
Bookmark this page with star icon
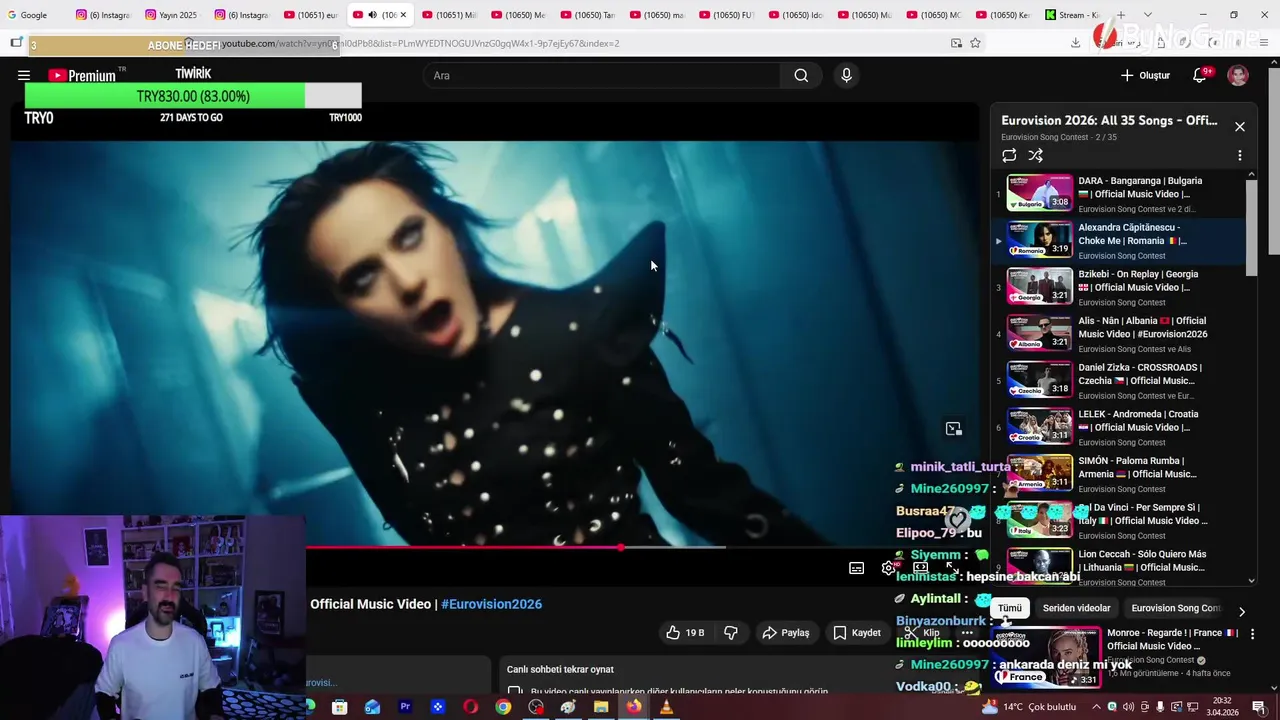pos(975,43)
